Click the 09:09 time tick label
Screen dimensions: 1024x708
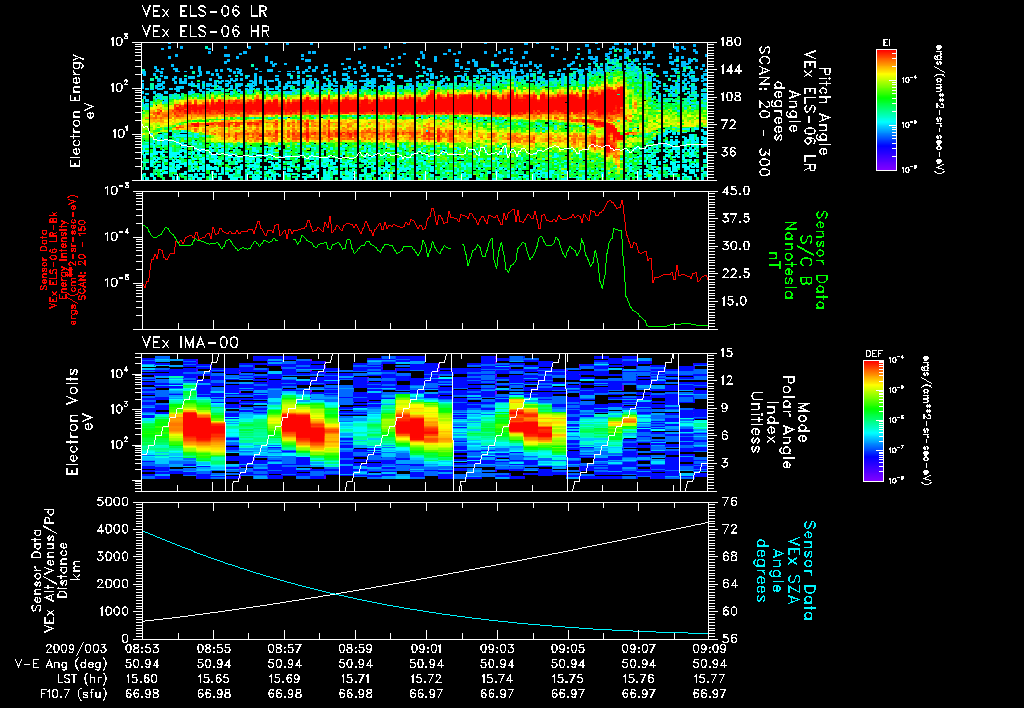[x=709, y=649]
